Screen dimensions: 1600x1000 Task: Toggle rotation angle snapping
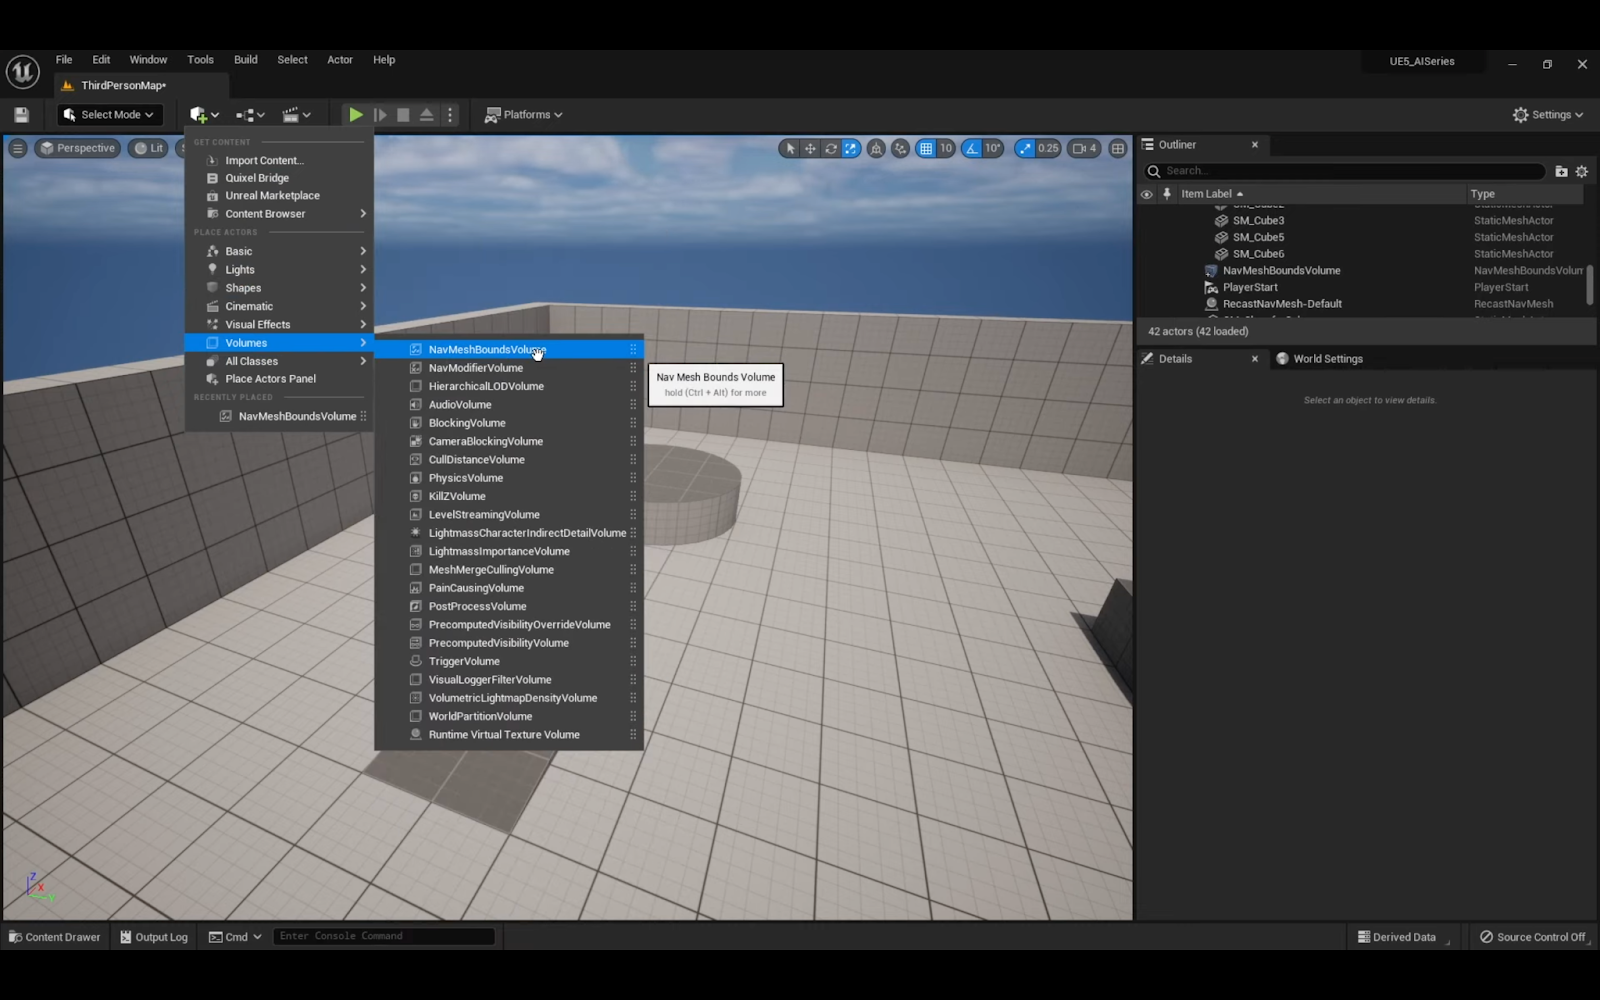coord(972,148)
